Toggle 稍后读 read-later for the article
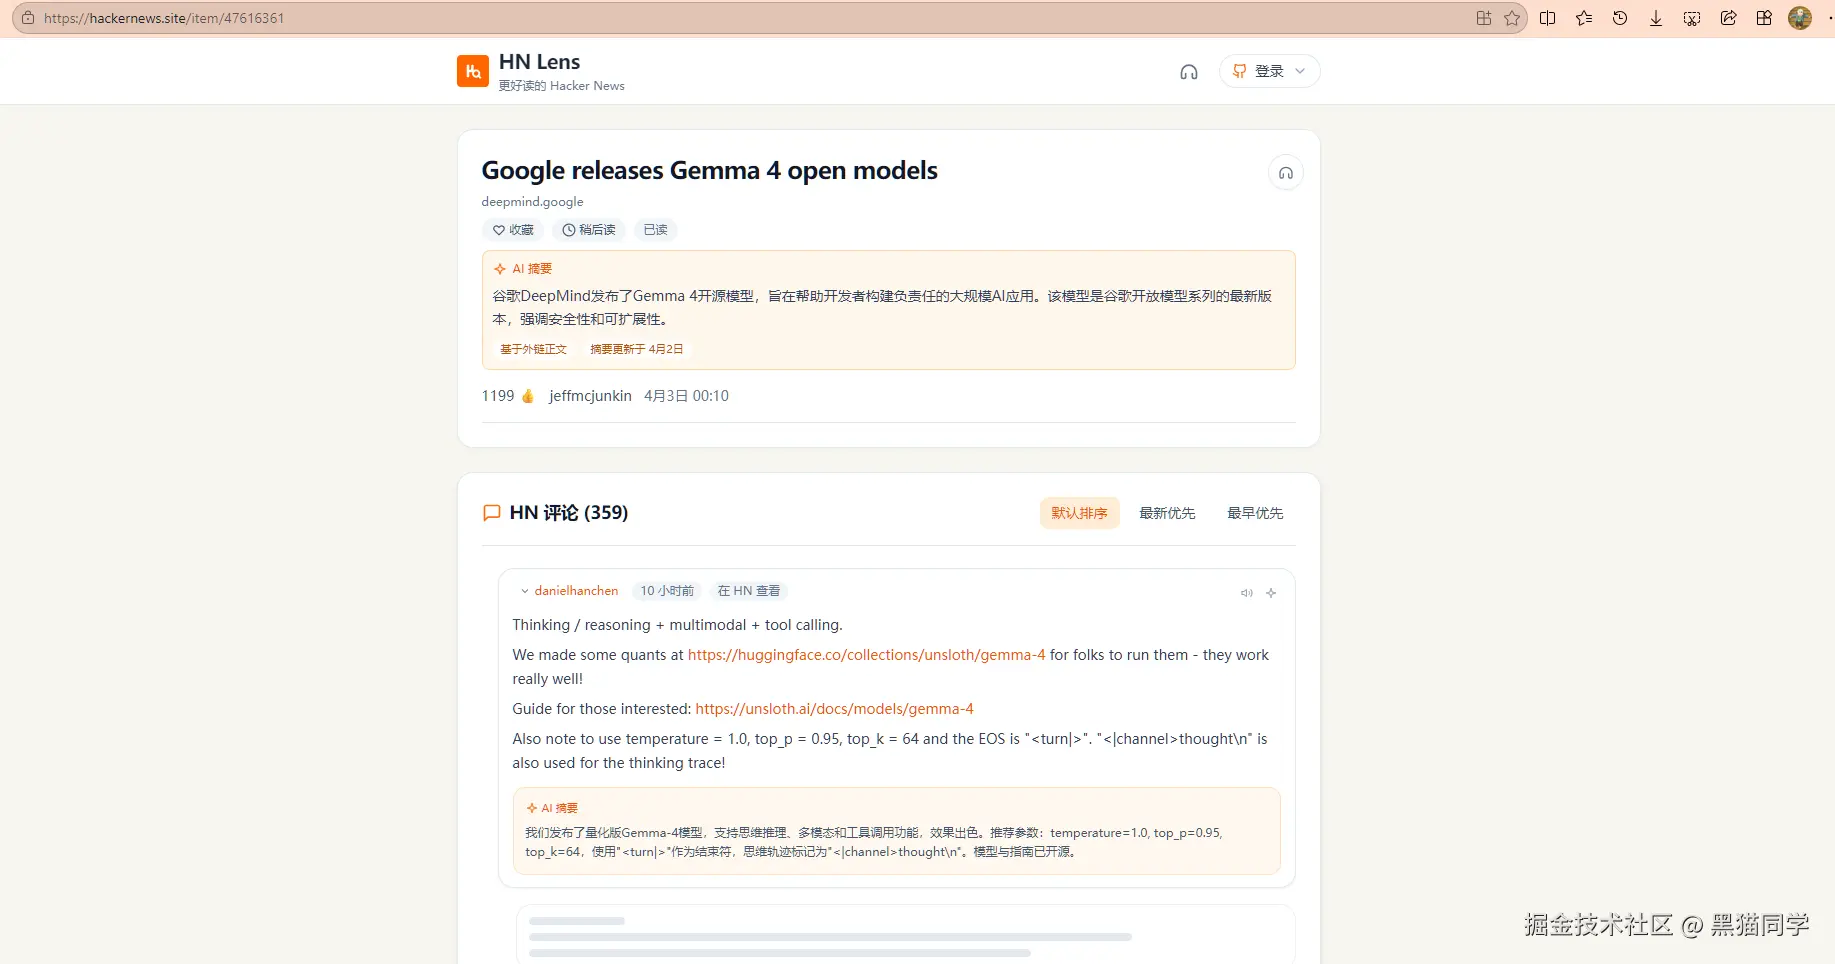This screenshot has width=1835, height=964. [x=589, y=230]
